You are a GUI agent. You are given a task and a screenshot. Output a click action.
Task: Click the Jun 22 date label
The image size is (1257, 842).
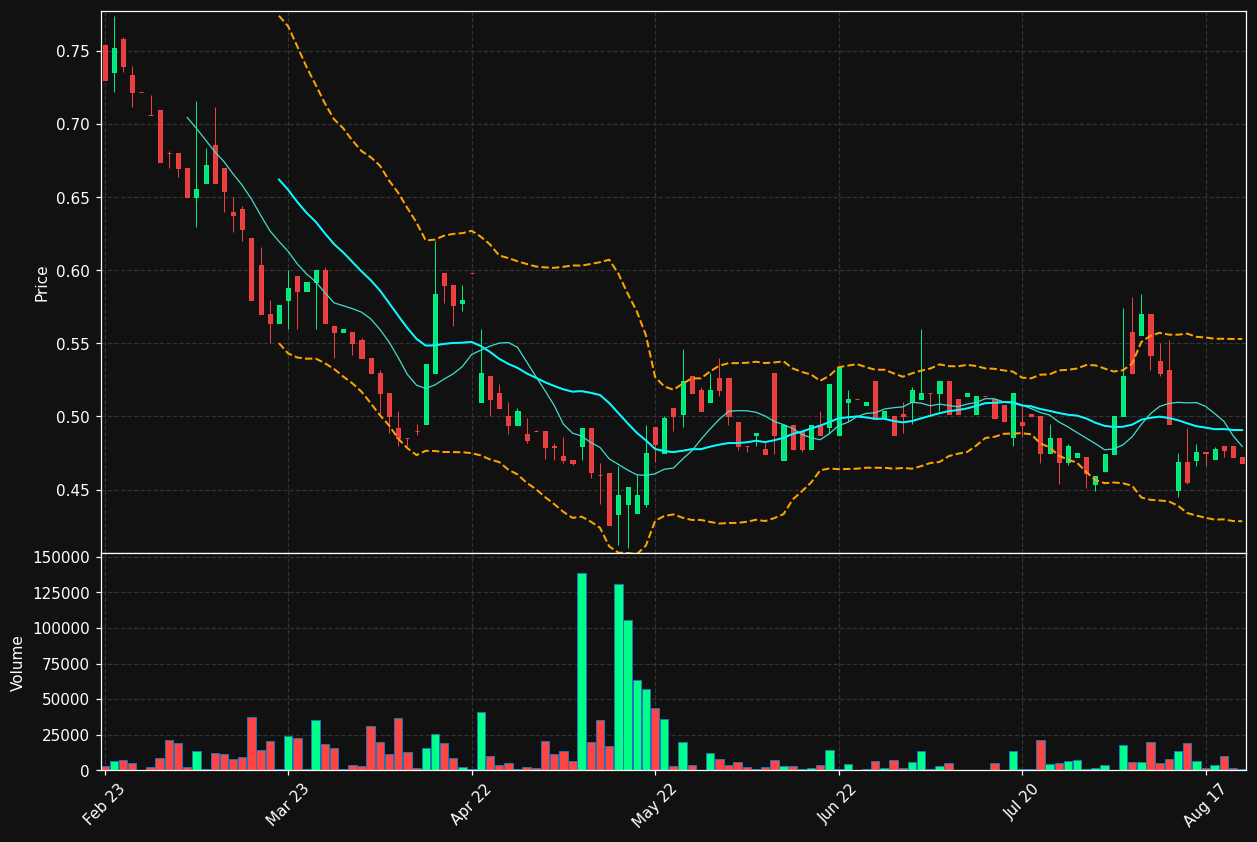point(838,804)
